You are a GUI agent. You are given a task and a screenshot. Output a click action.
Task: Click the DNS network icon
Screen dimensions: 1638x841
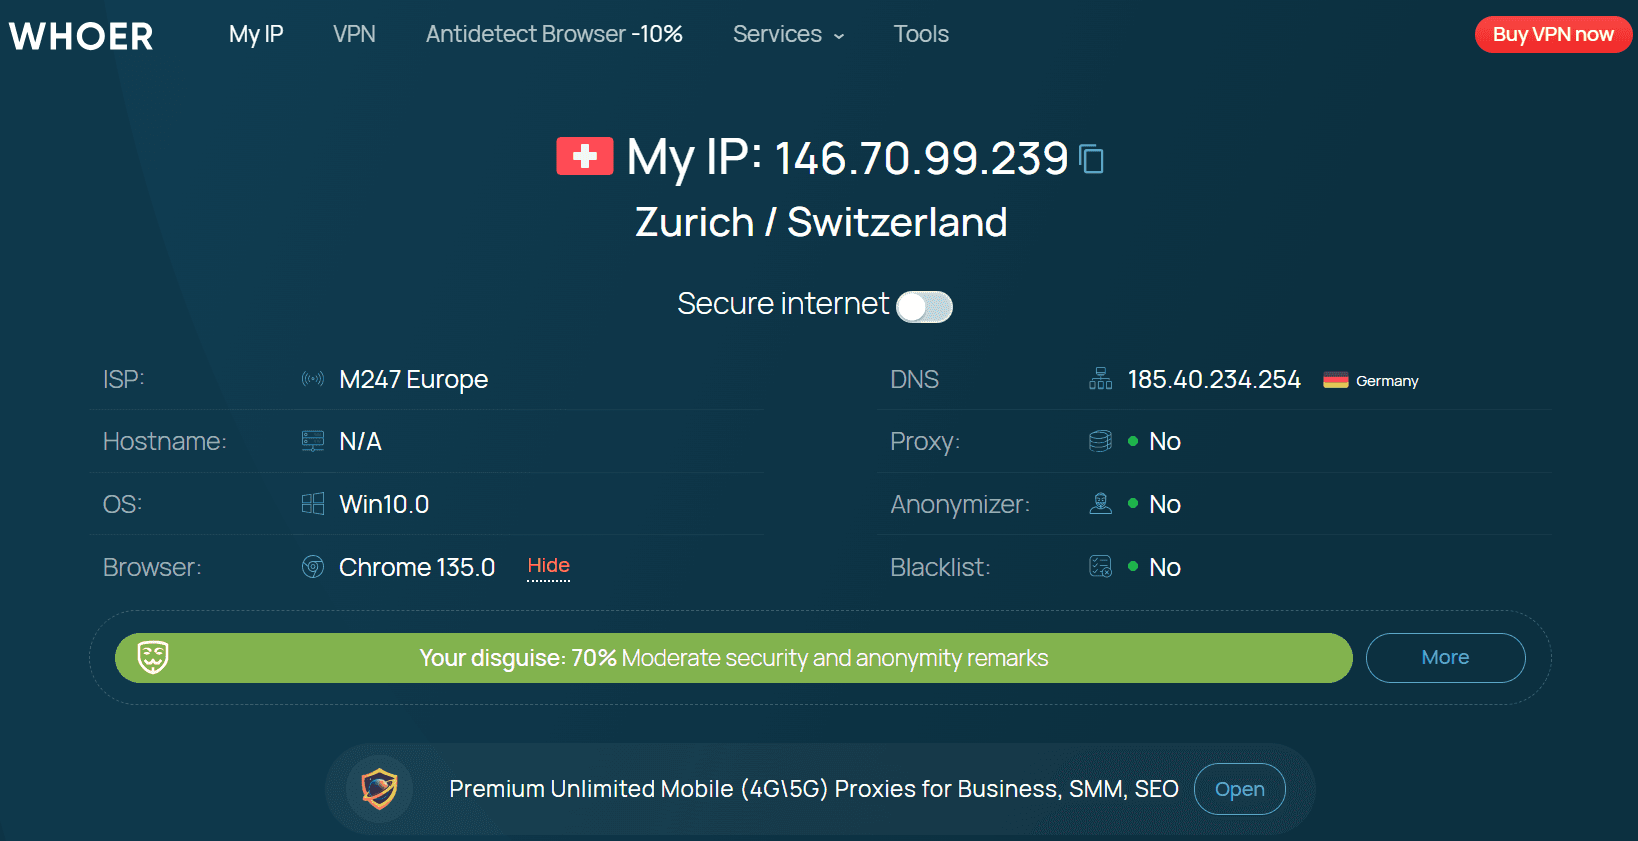(1100, 379)
